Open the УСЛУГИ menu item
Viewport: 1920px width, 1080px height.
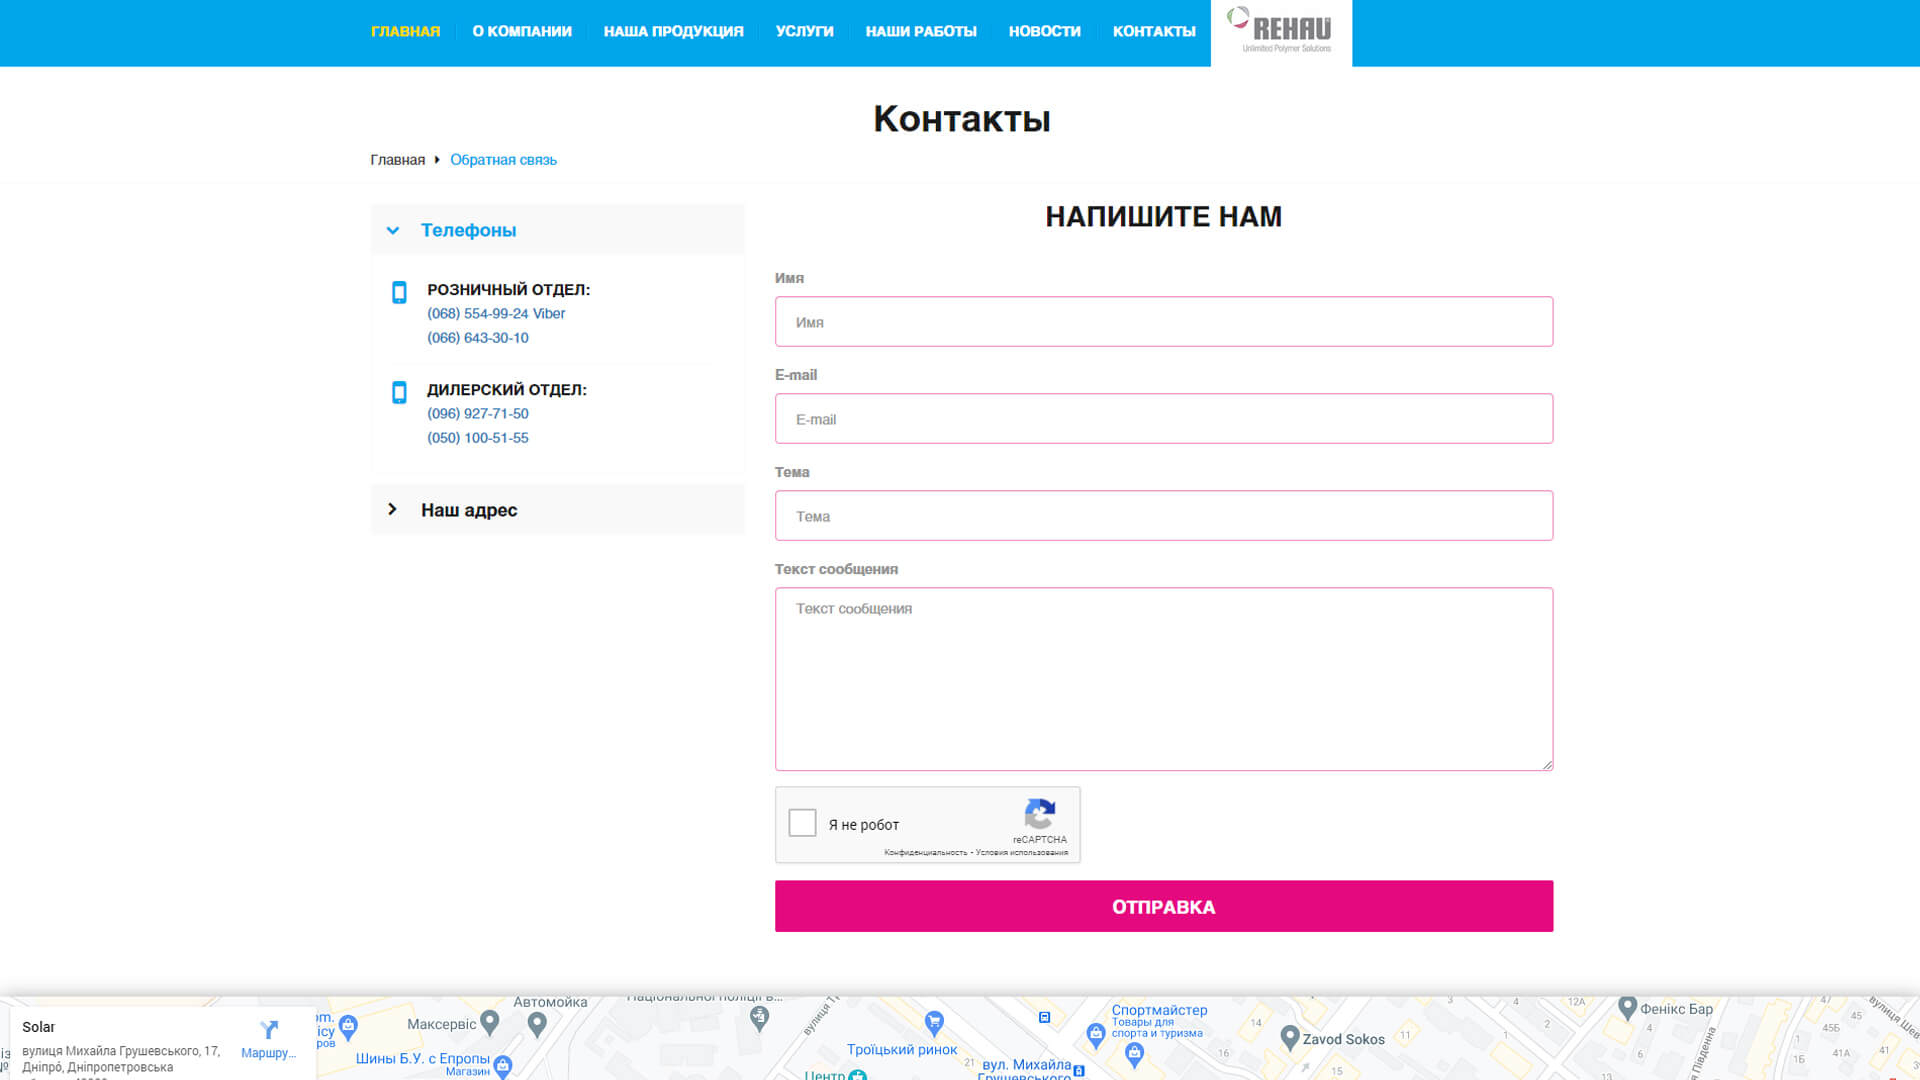(x=804, y=31)
